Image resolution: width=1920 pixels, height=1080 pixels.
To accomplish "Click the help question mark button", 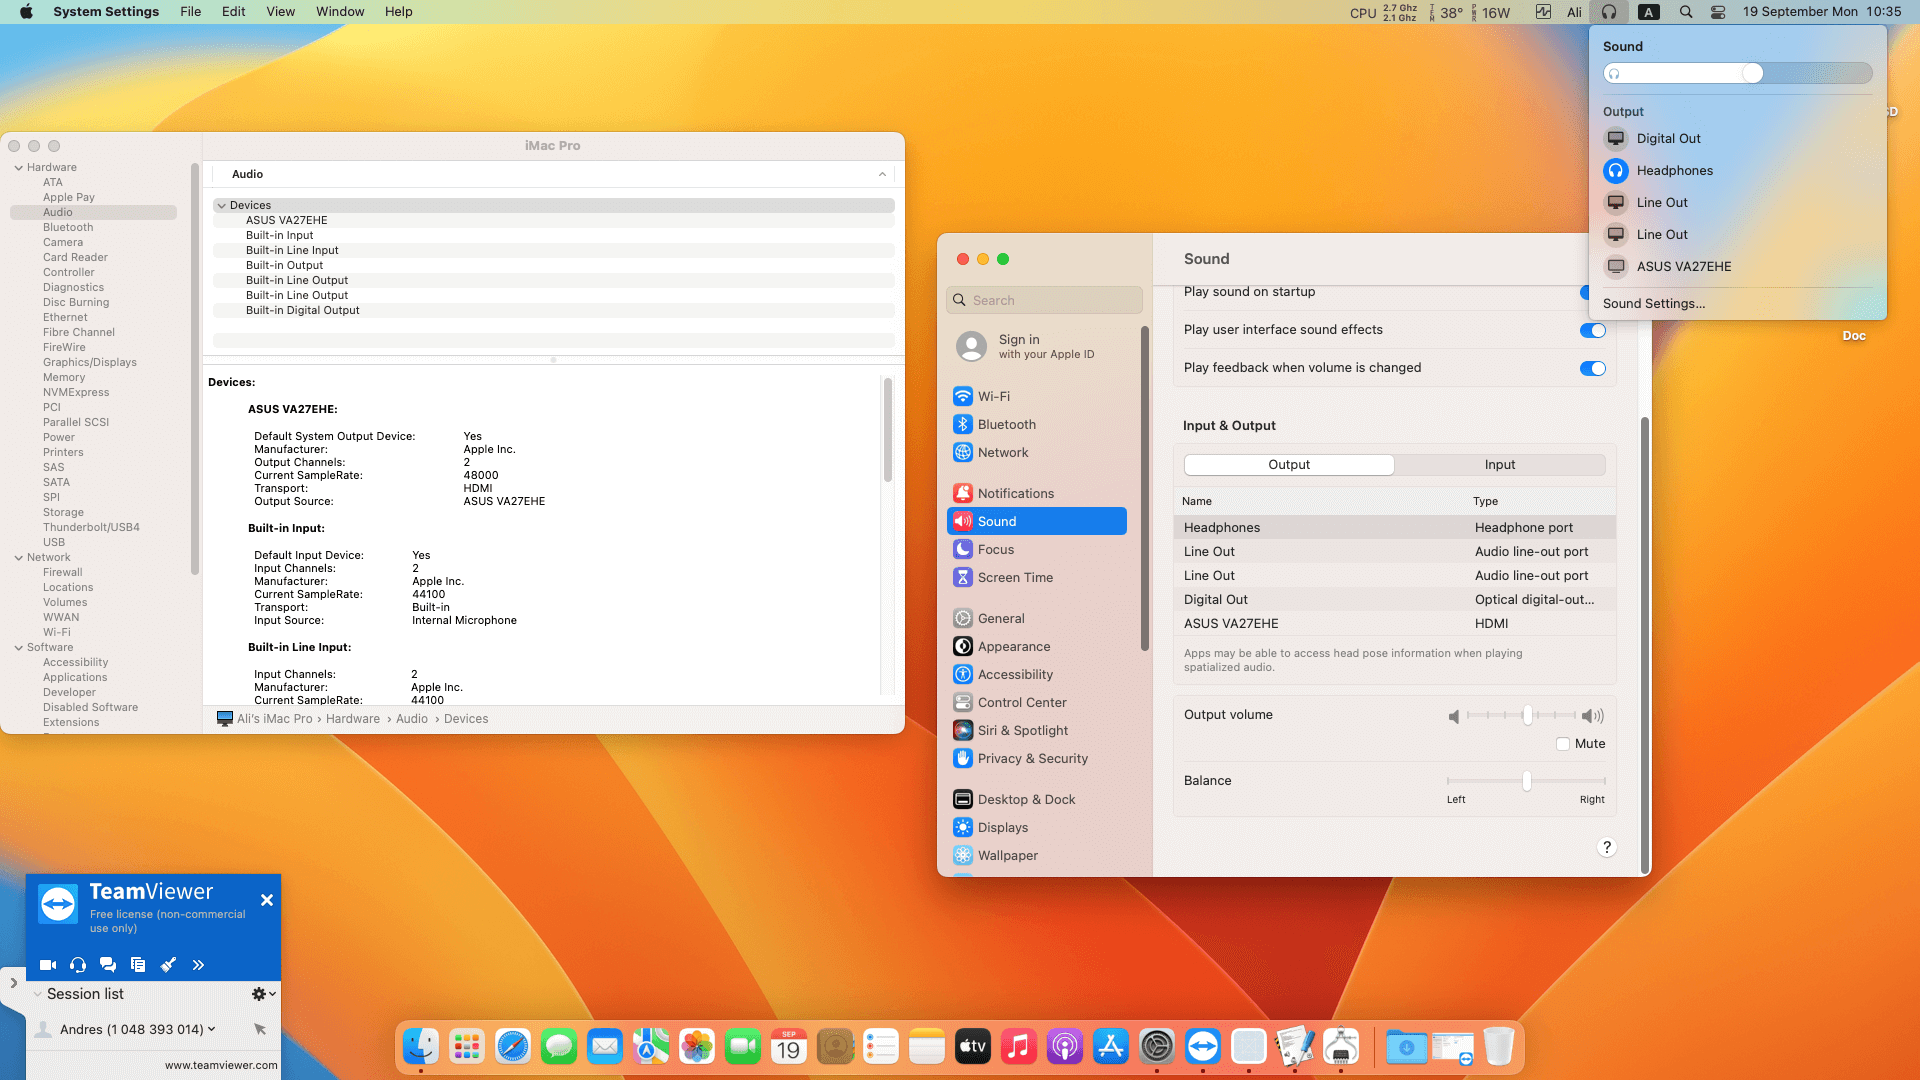I will pyautogui.click(x=1607, y=847).
